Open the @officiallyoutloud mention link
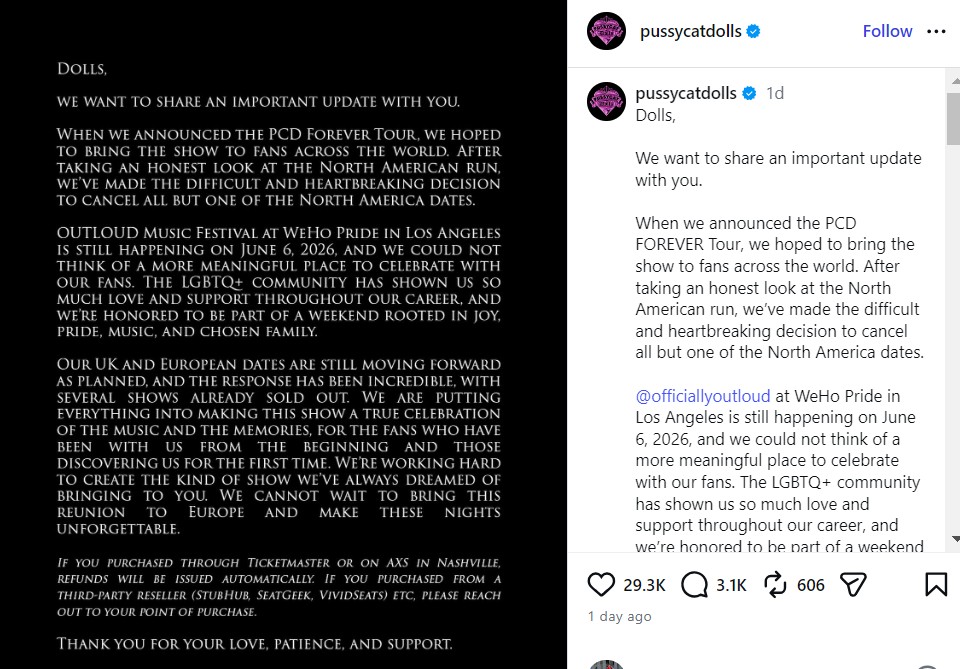 (x=702, y=396)
